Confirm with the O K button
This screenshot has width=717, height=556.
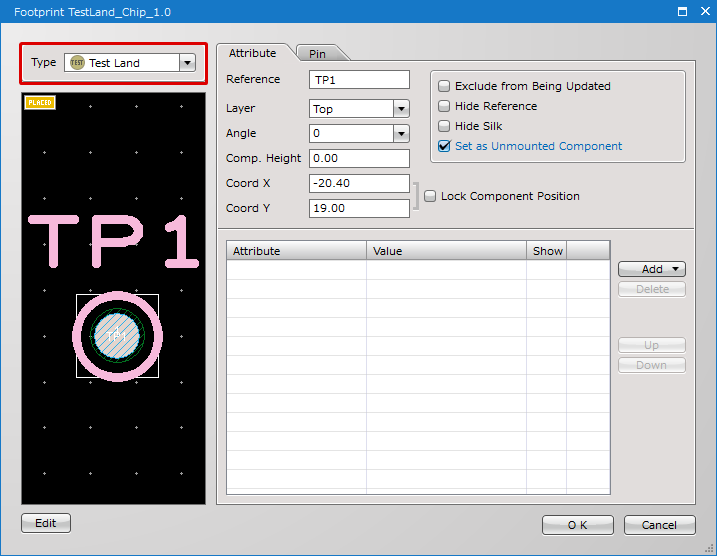[x=578, y=525]
